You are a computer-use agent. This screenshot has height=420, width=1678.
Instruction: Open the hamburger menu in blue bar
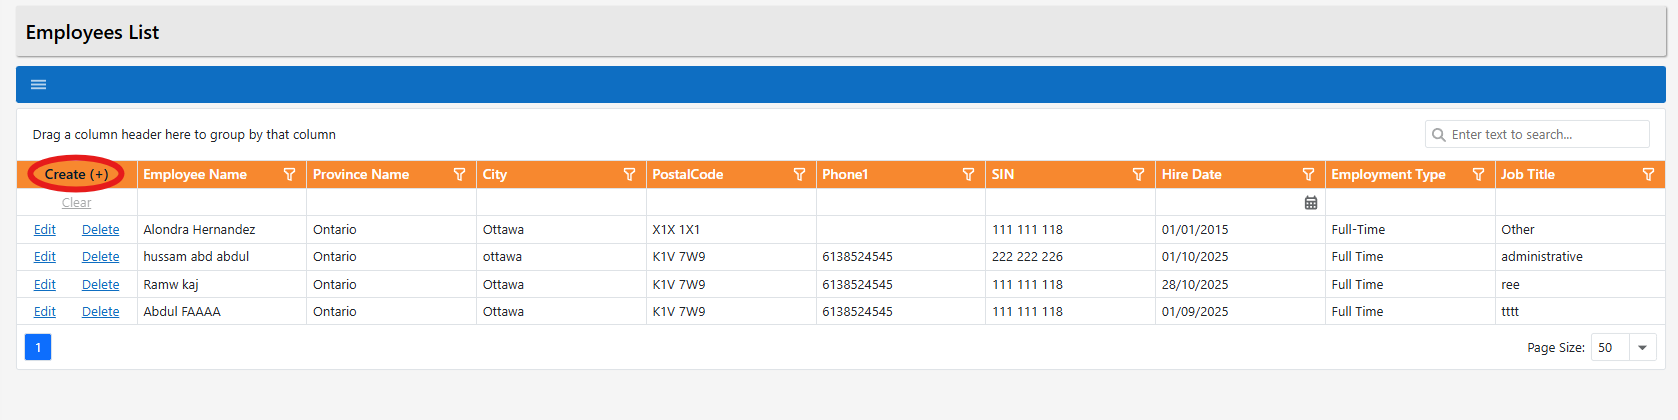(39, 84)
